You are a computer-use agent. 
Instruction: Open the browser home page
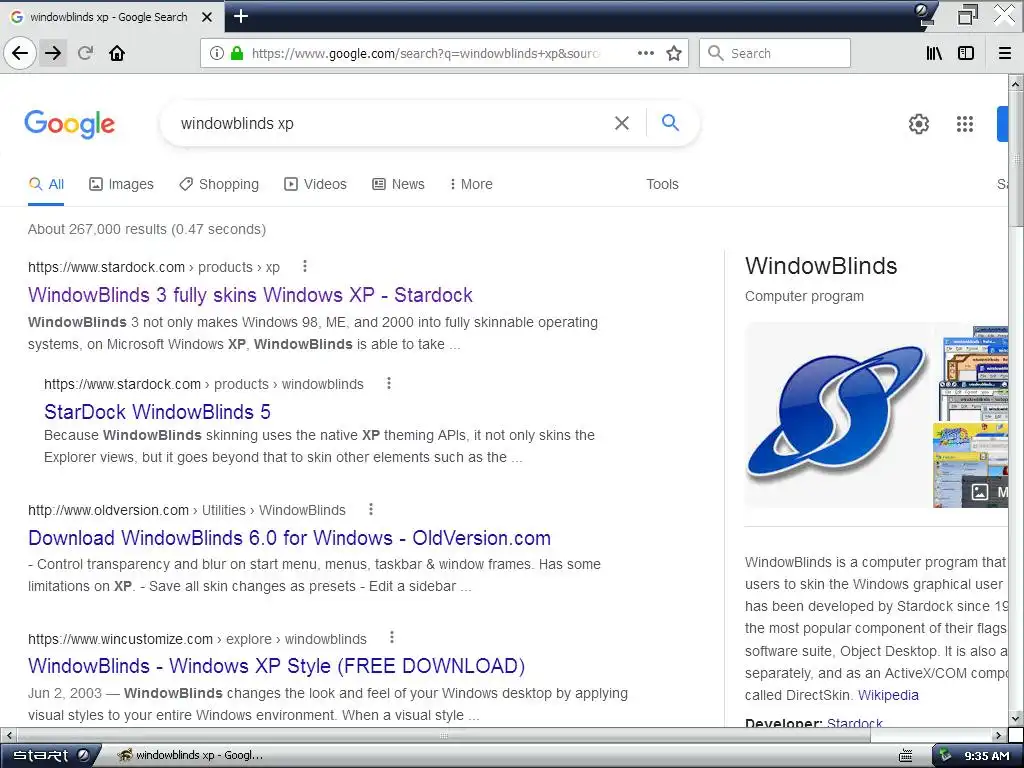coord(117,53)
